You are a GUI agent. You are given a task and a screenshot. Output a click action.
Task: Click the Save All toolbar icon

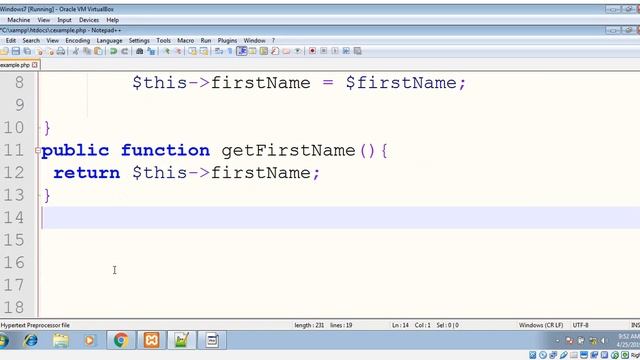[27, 51]
